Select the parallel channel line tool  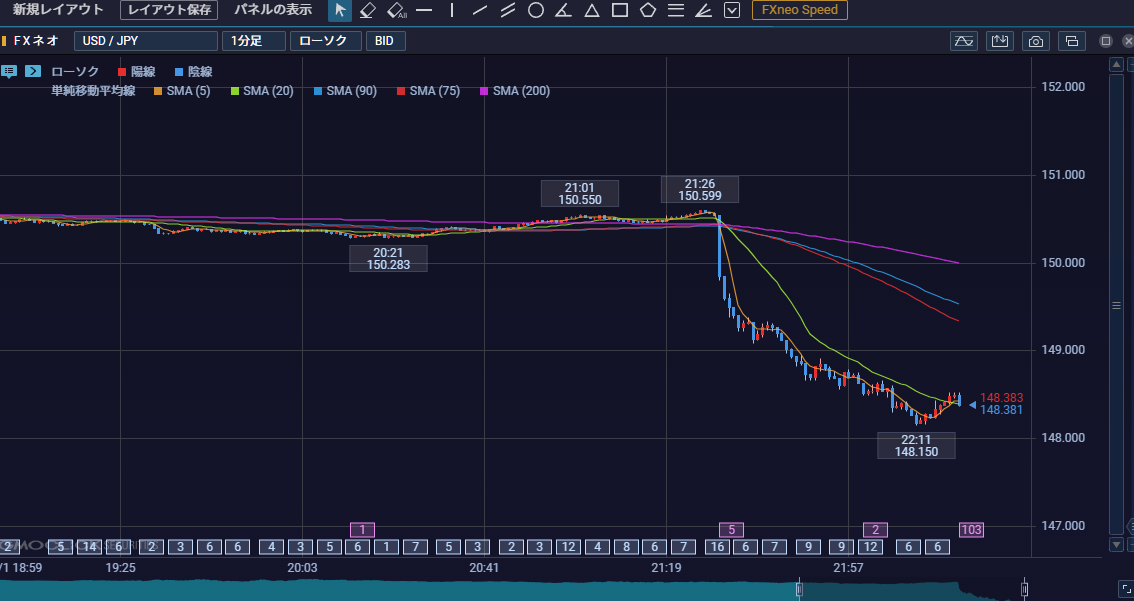[x=508, y=10]
